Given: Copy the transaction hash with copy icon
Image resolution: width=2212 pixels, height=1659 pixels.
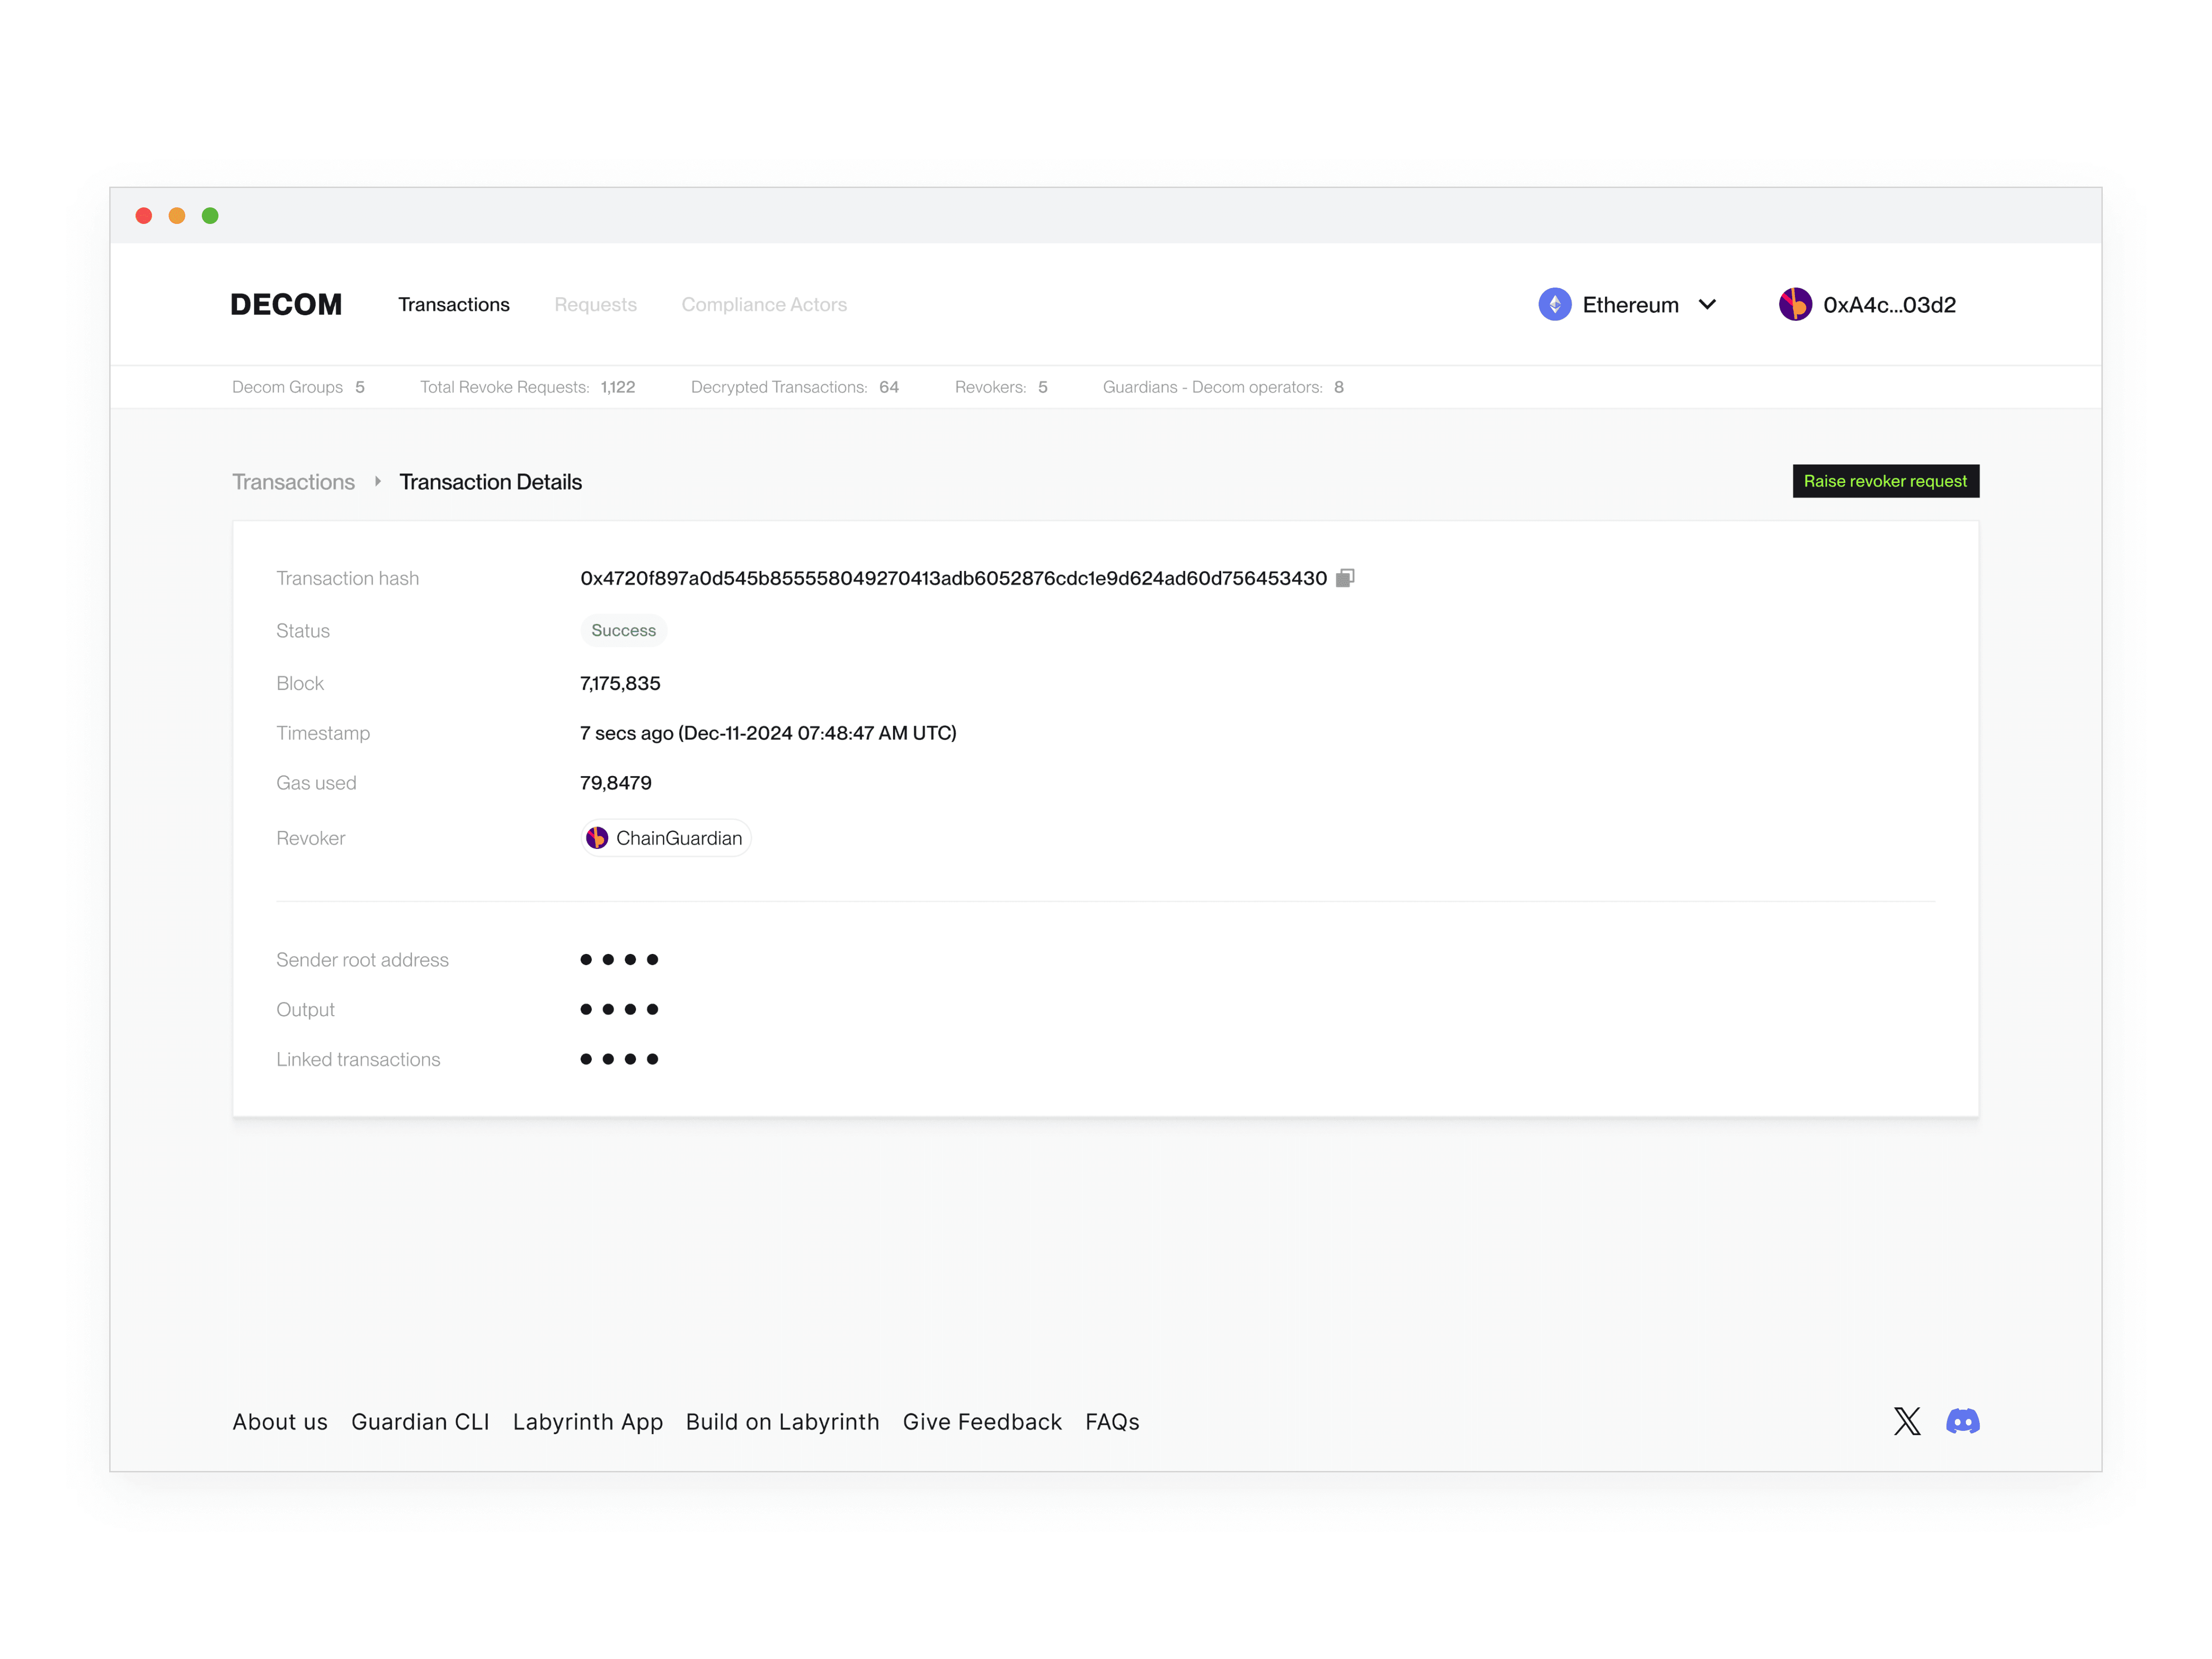Looking at the screenshot, I should (x=1345, y=578).
